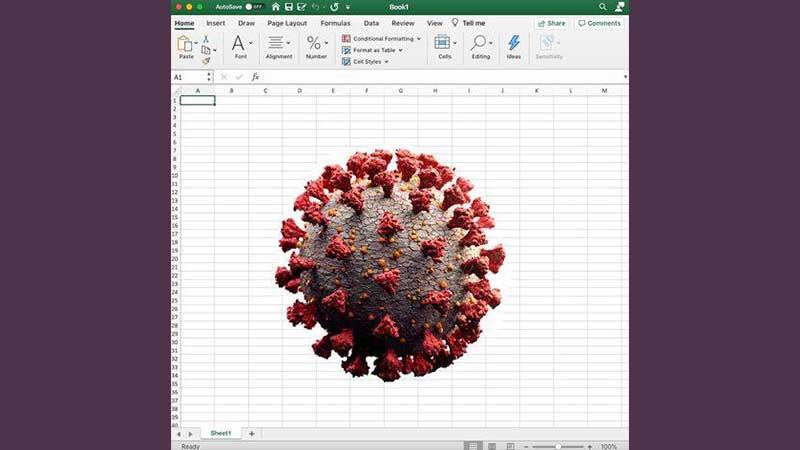The width and height of the screenshot is (800, 450).
Task: Click the Name Box stepper arrows
Action: click(209, 77)
